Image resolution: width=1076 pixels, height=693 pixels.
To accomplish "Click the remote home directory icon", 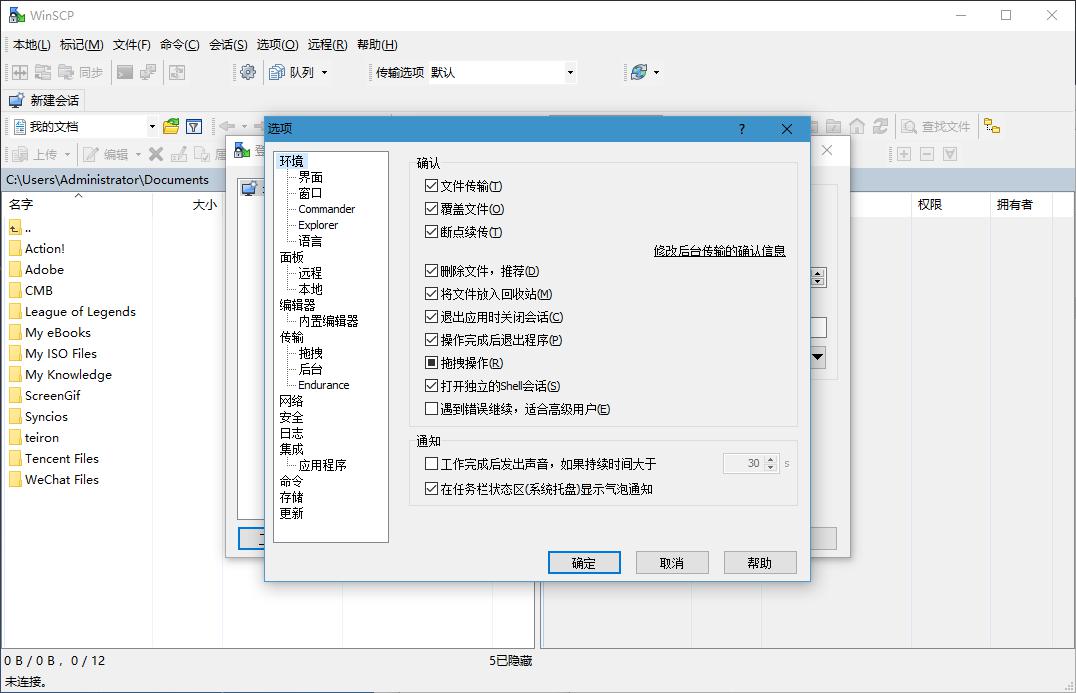I will coord(857,126).
